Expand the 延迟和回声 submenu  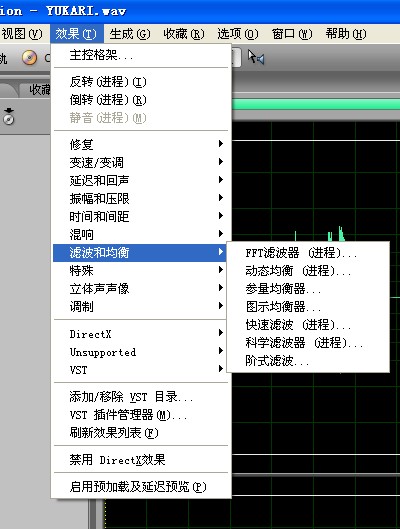[142, 180]
